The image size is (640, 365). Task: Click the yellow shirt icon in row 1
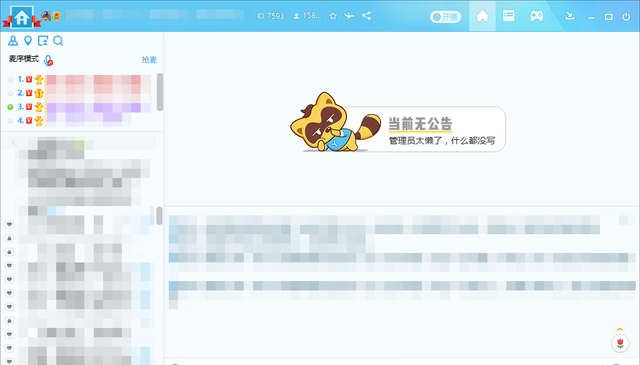pyautogui.click(x=39, y=79)
